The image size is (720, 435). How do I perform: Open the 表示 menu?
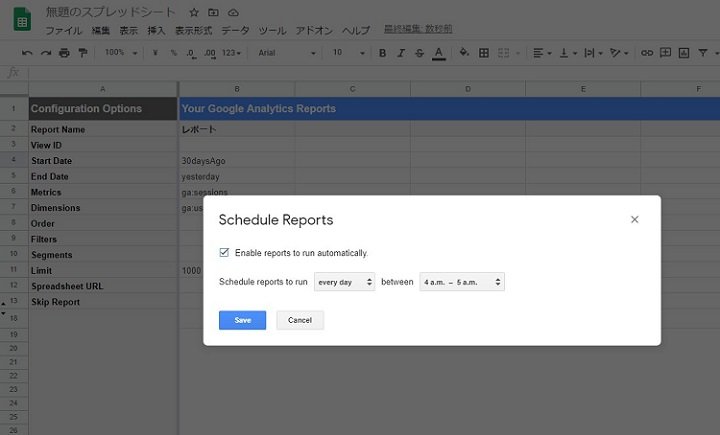(x=129, y=30)
